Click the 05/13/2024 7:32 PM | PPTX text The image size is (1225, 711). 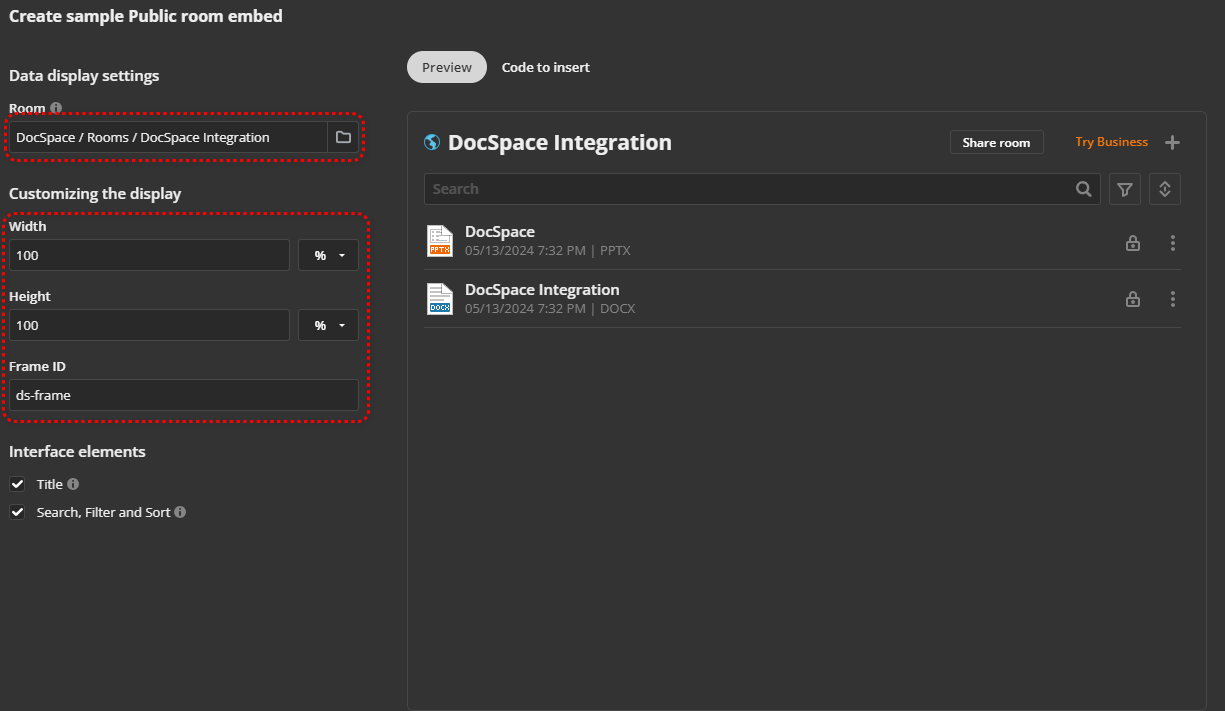pyautogui.click(x=548, y=251)
